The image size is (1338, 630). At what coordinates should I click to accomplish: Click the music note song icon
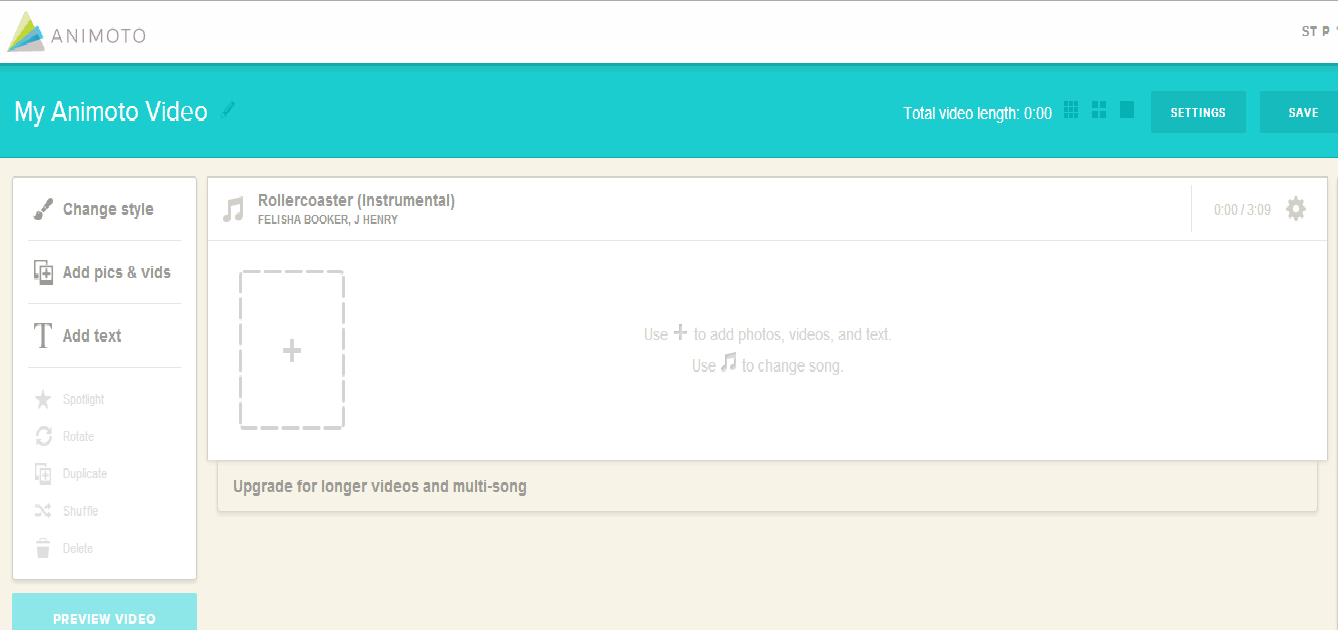click(x=233, y=209)
